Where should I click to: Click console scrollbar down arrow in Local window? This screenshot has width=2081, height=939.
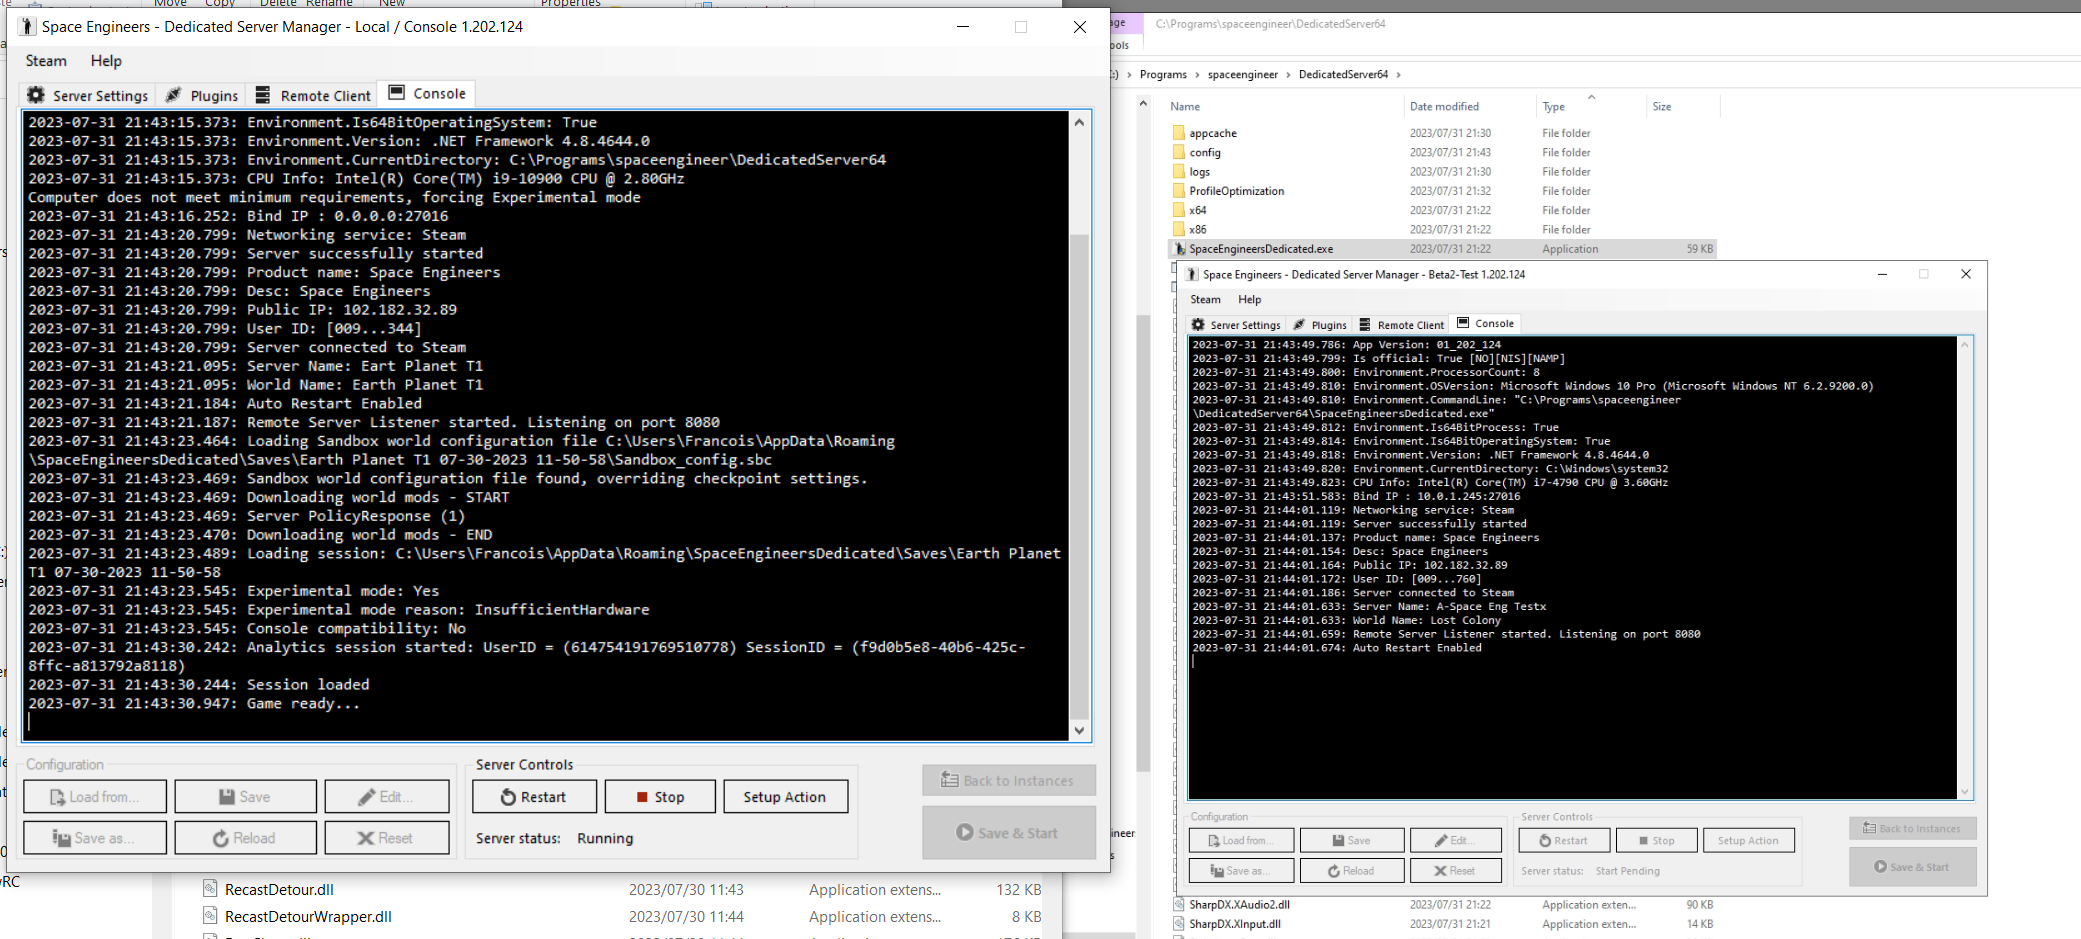[x=1079, y=731]
